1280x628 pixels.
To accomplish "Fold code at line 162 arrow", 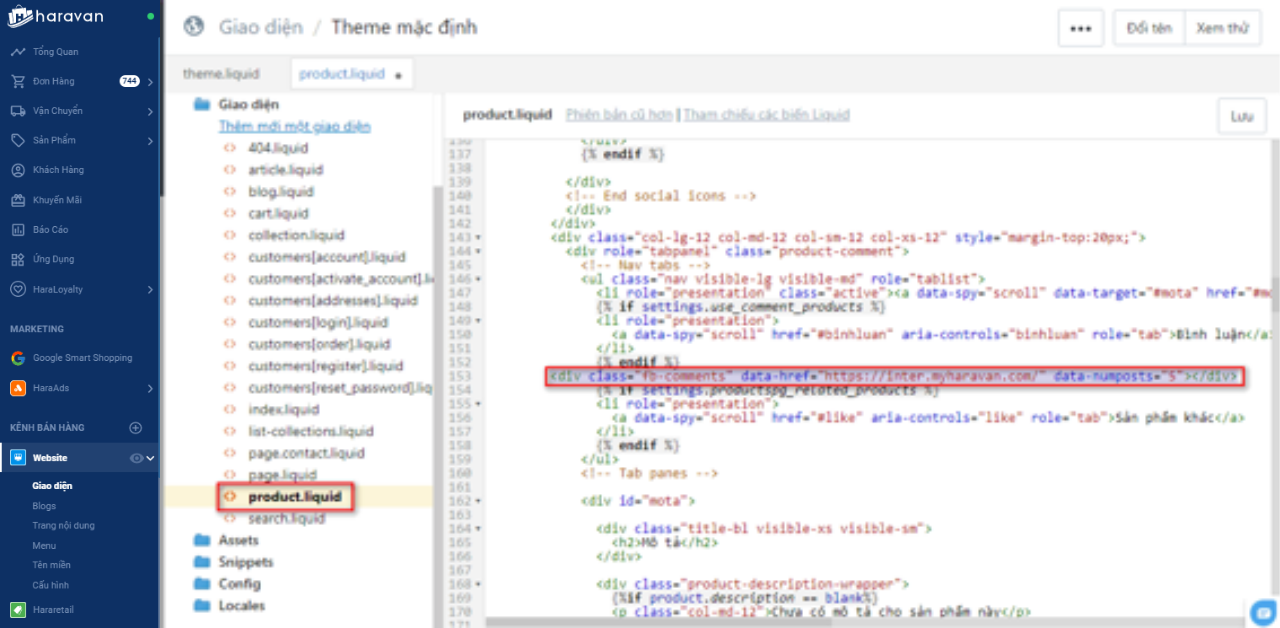I will click(x=478, y=500).
